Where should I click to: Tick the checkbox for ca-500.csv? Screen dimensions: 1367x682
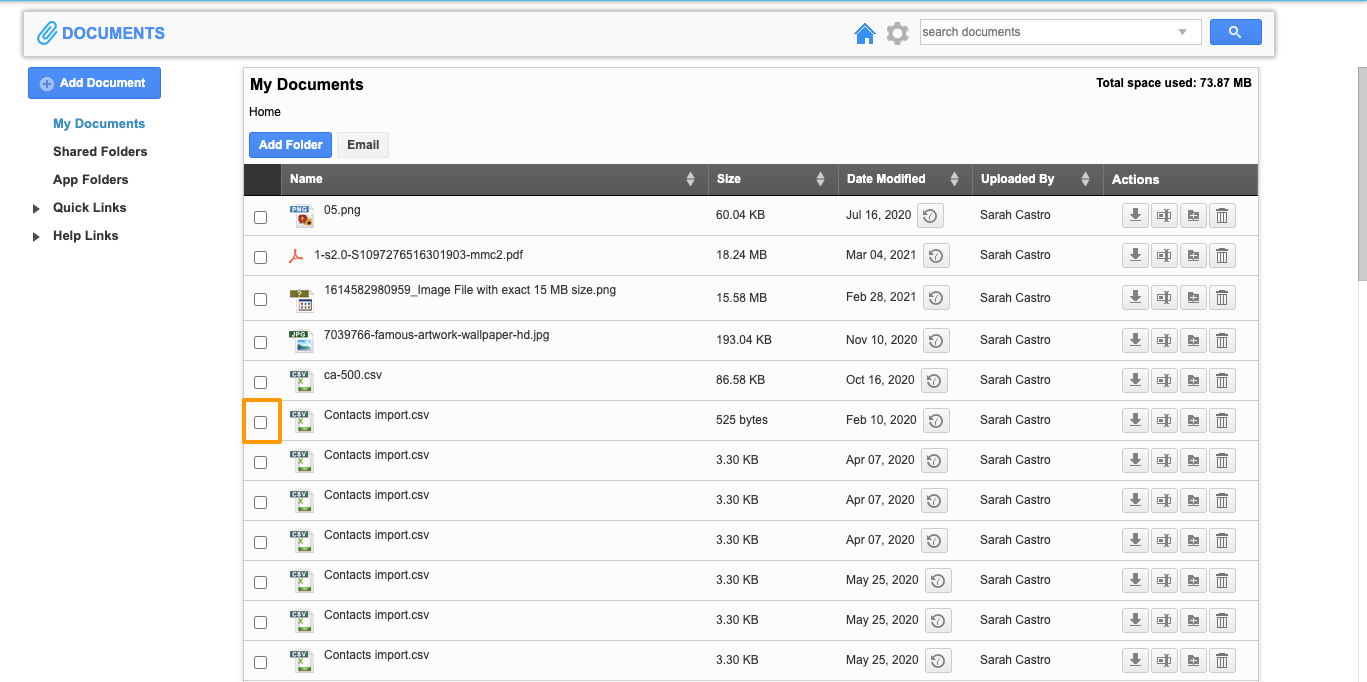[x=261, y=382]
